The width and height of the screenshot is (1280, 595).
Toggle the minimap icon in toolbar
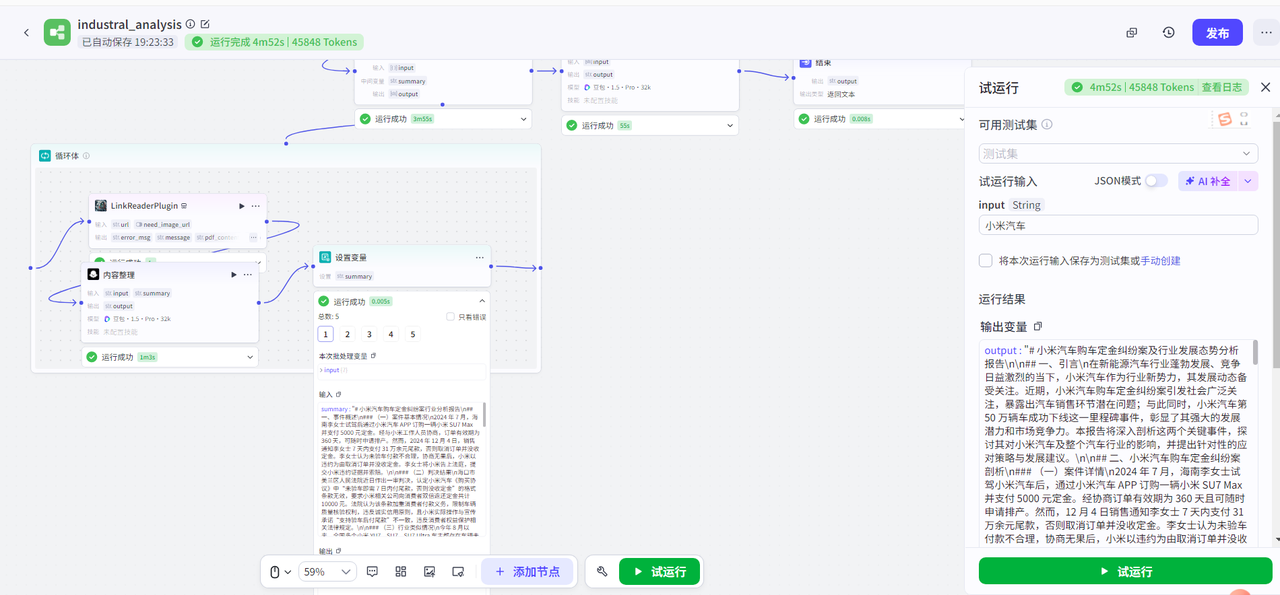coord(458,572)
